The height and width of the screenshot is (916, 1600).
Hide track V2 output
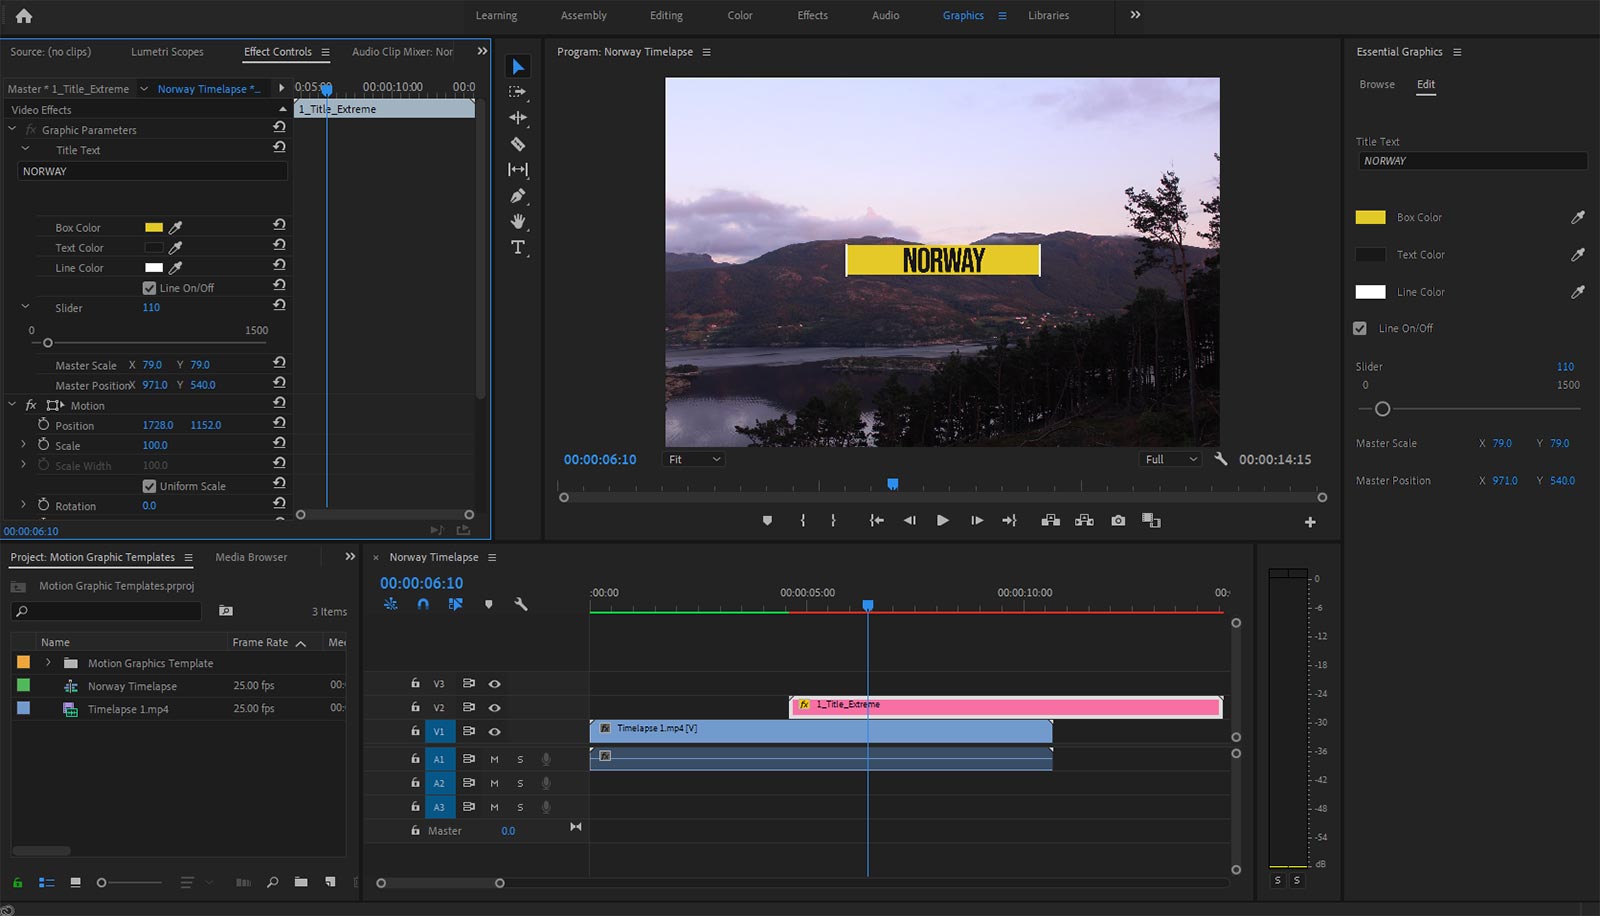coord(494,708)
